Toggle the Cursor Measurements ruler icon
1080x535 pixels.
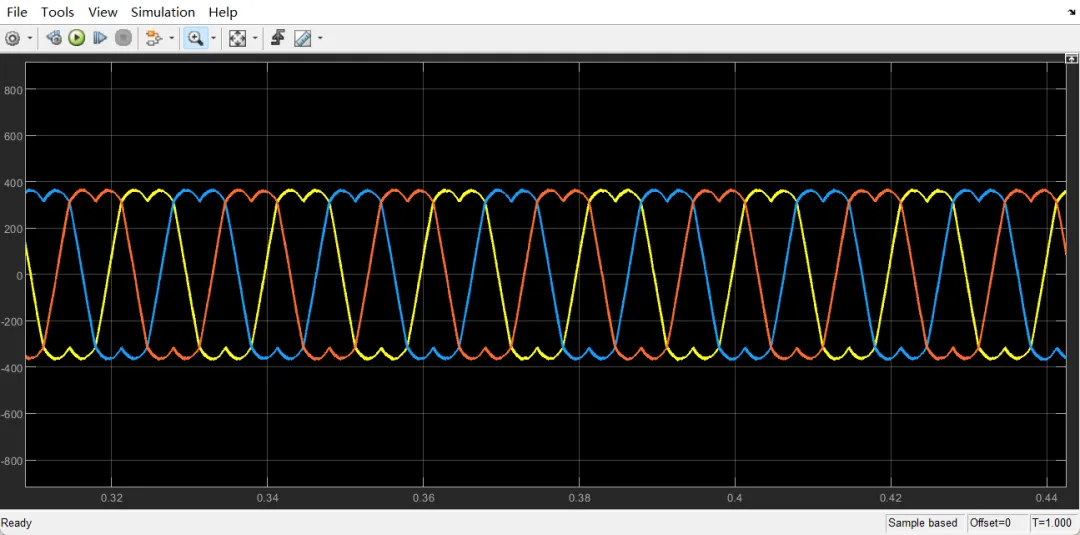302,39
